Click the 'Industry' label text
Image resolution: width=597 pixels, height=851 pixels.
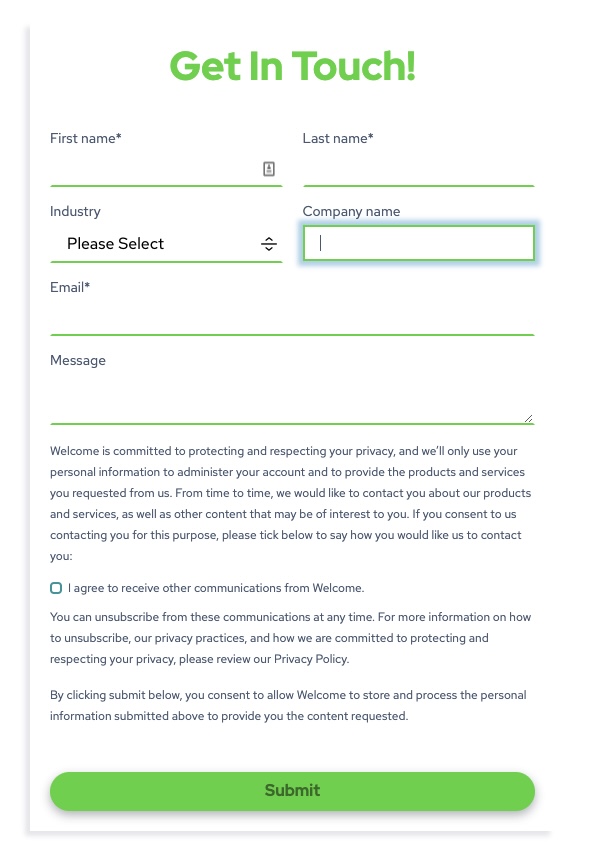[x=75, y=212]
